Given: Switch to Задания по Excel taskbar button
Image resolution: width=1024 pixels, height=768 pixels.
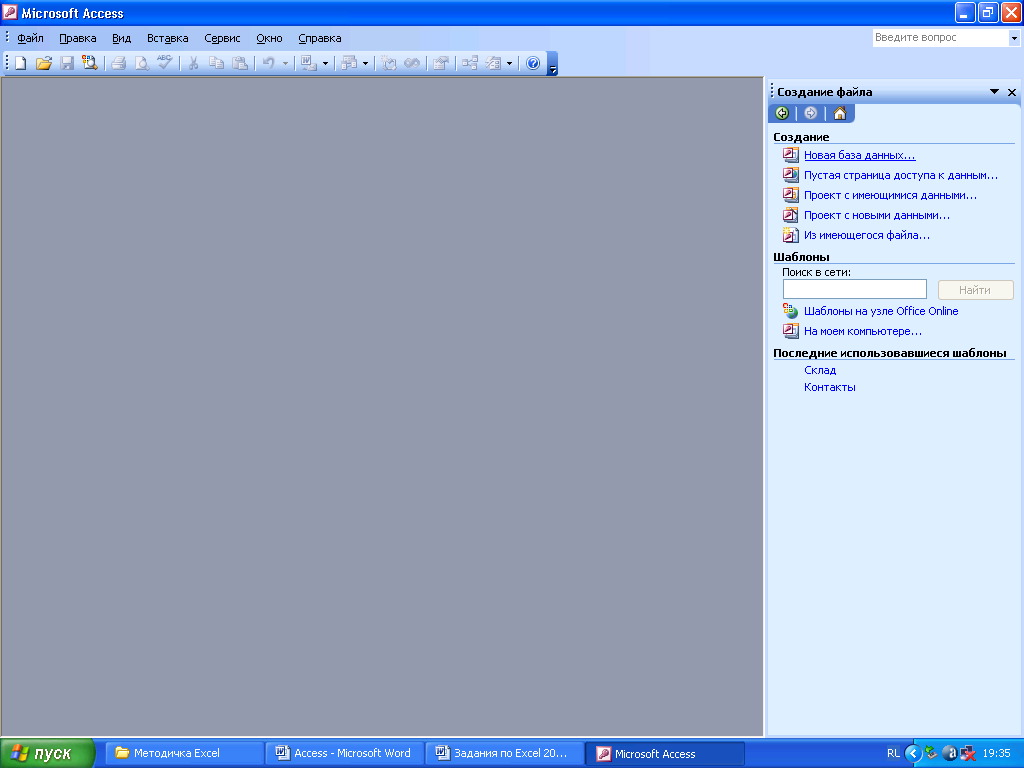Looking at the screenshot, I should pos(505,753).
